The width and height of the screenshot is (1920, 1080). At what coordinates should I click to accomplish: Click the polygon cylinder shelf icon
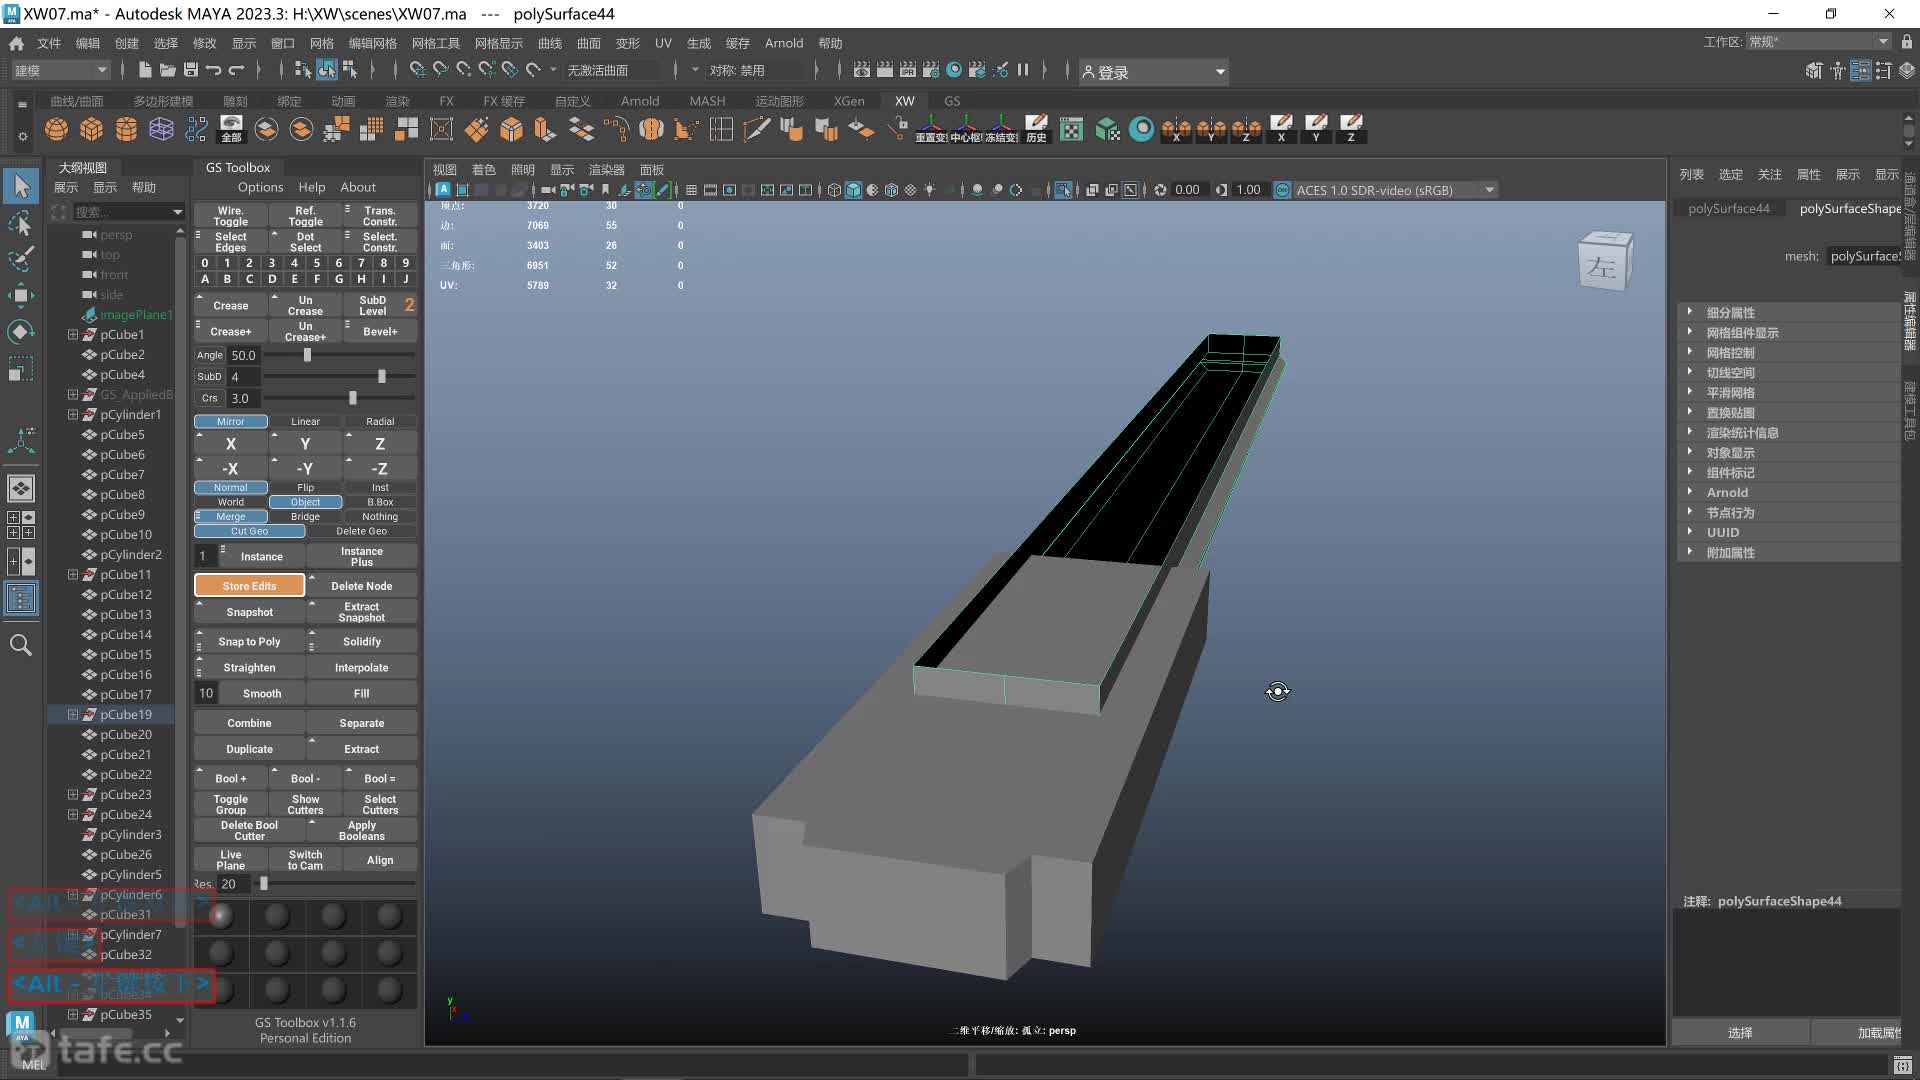[x=126, y=129]
